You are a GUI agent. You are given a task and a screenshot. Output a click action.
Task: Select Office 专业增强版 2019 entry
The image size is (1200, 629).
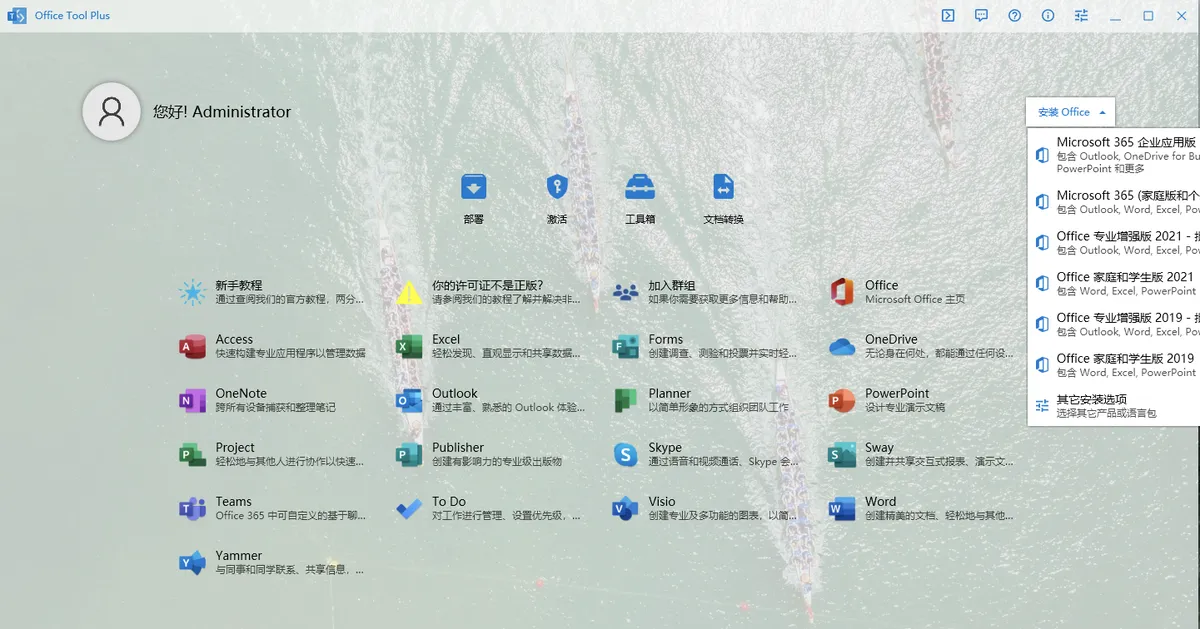pyautogui.click(x=1108, y=326)
